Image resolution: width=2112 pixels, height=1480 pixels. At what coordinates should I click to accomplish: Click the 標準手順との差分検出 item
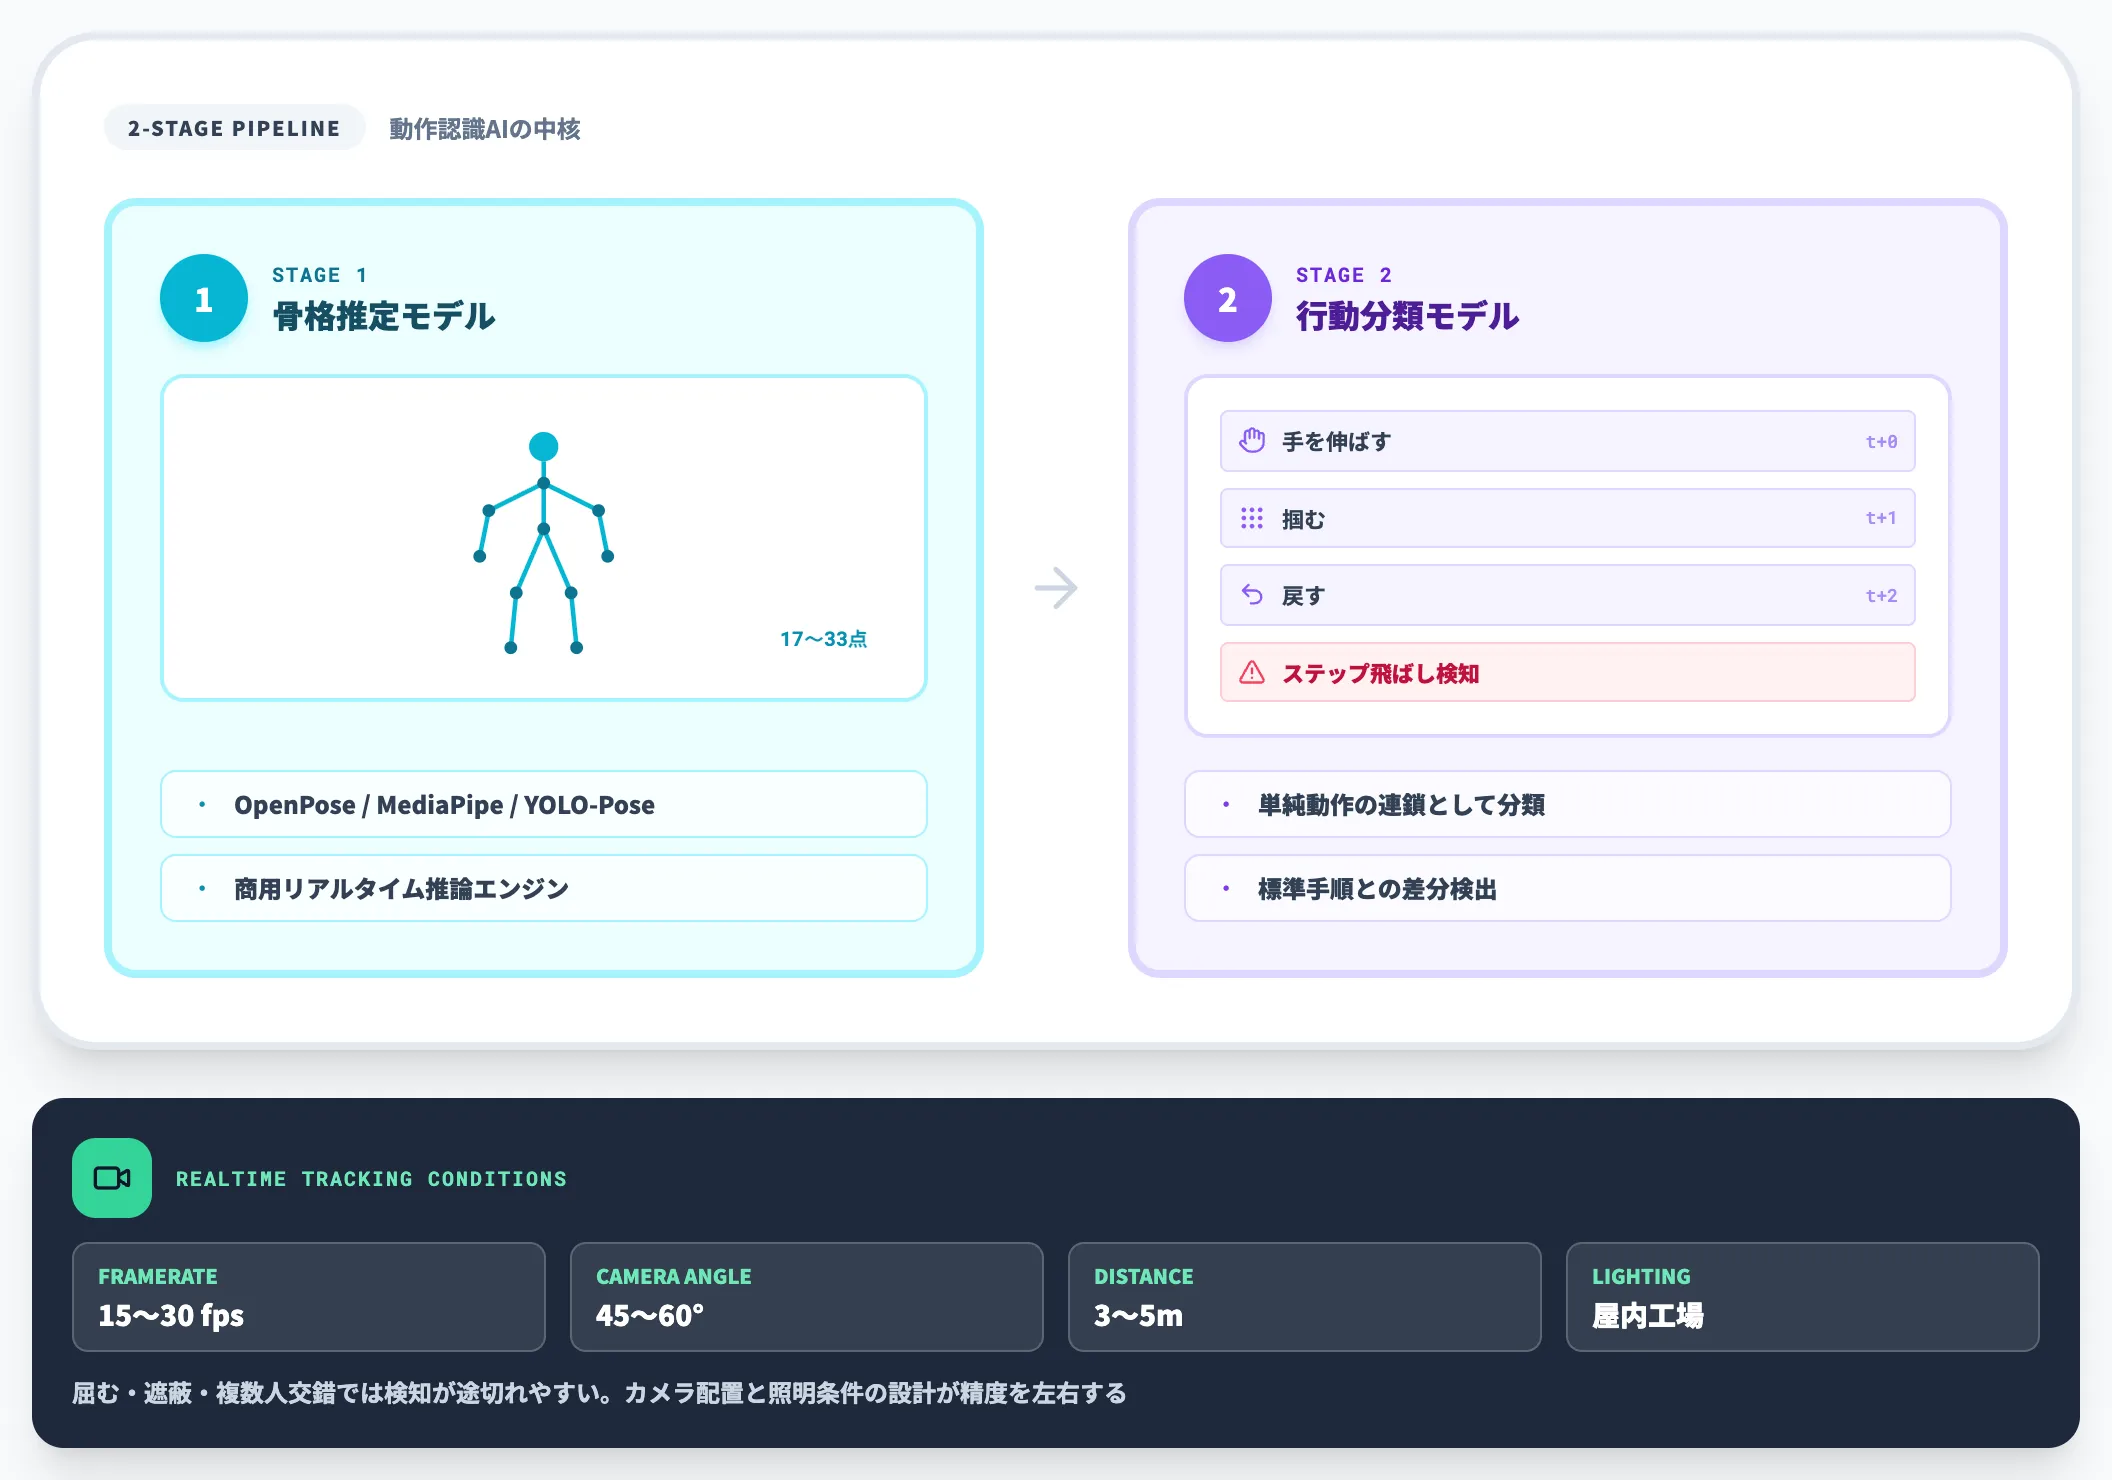pos(1567,888)
